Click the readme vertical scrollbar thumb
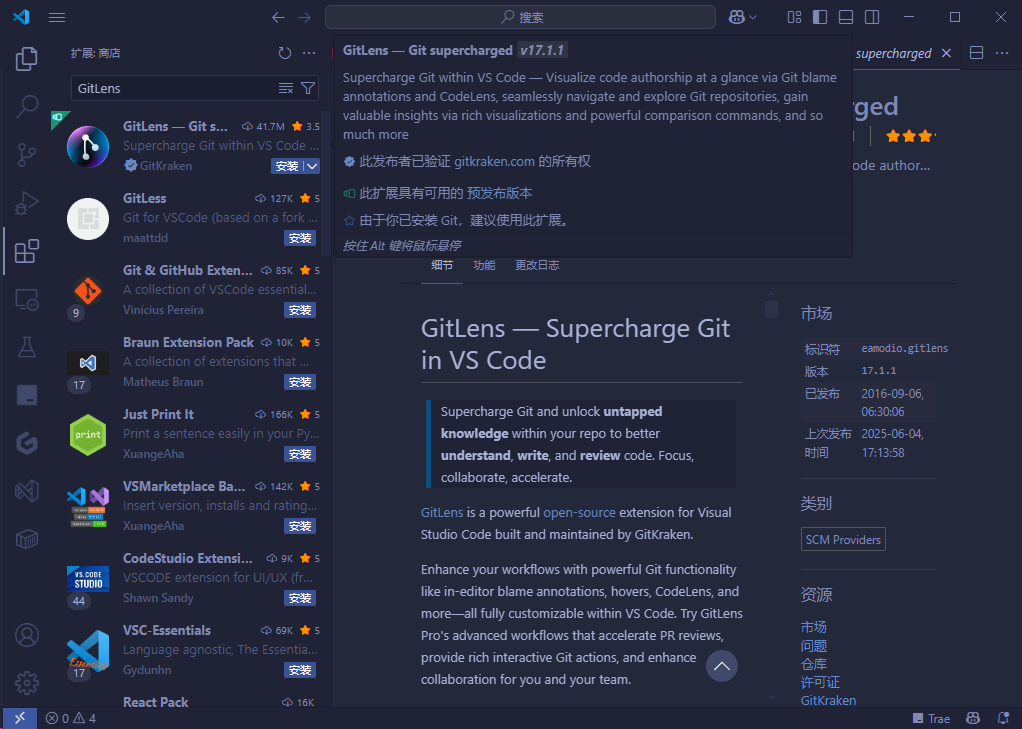The width and height of the screenshot is (1022, 729). (x=772, y=308)
